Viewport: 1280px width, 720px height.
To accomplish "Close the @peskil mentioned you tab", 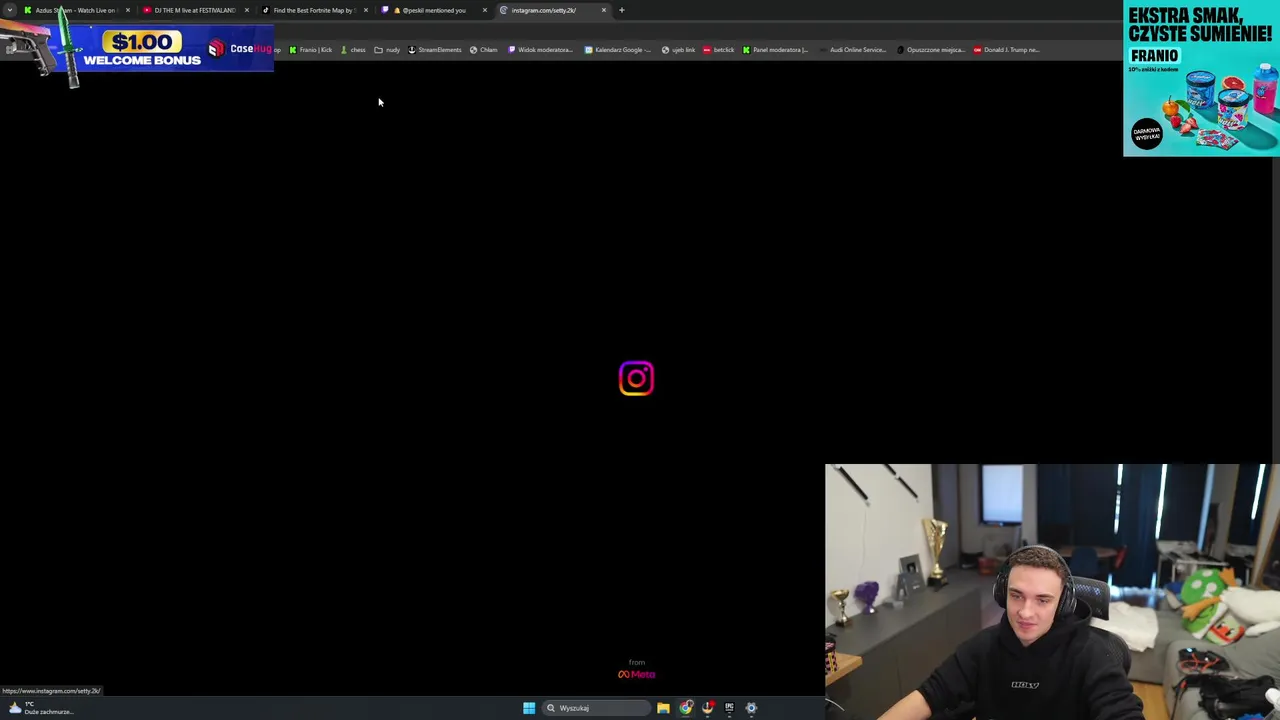I will click(484, 10).
